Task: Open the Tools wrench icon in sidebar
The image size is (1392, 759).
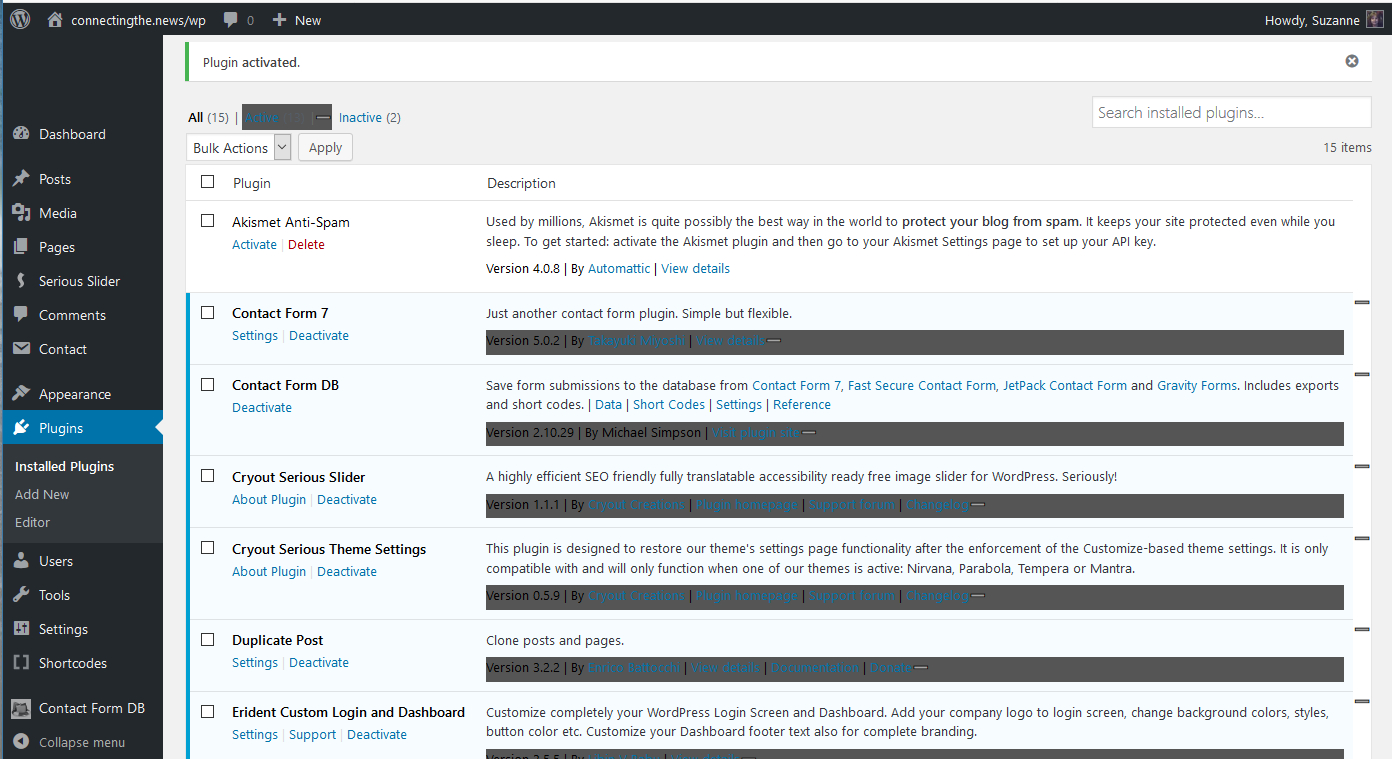Action: pyautogui.click(x=21, y=595)
